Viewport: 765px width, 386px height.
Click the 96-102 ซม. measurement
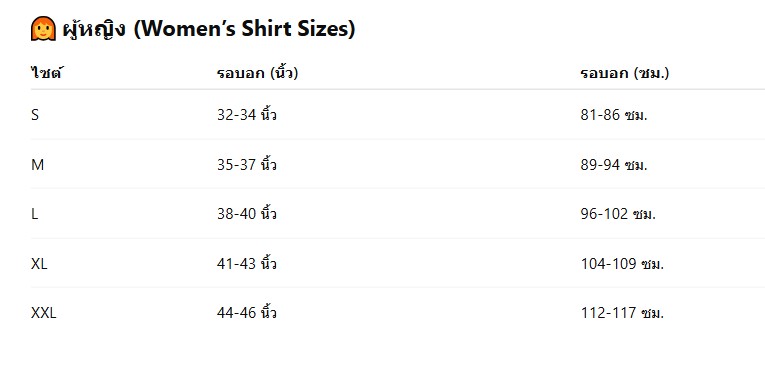[x=618, y=214]
